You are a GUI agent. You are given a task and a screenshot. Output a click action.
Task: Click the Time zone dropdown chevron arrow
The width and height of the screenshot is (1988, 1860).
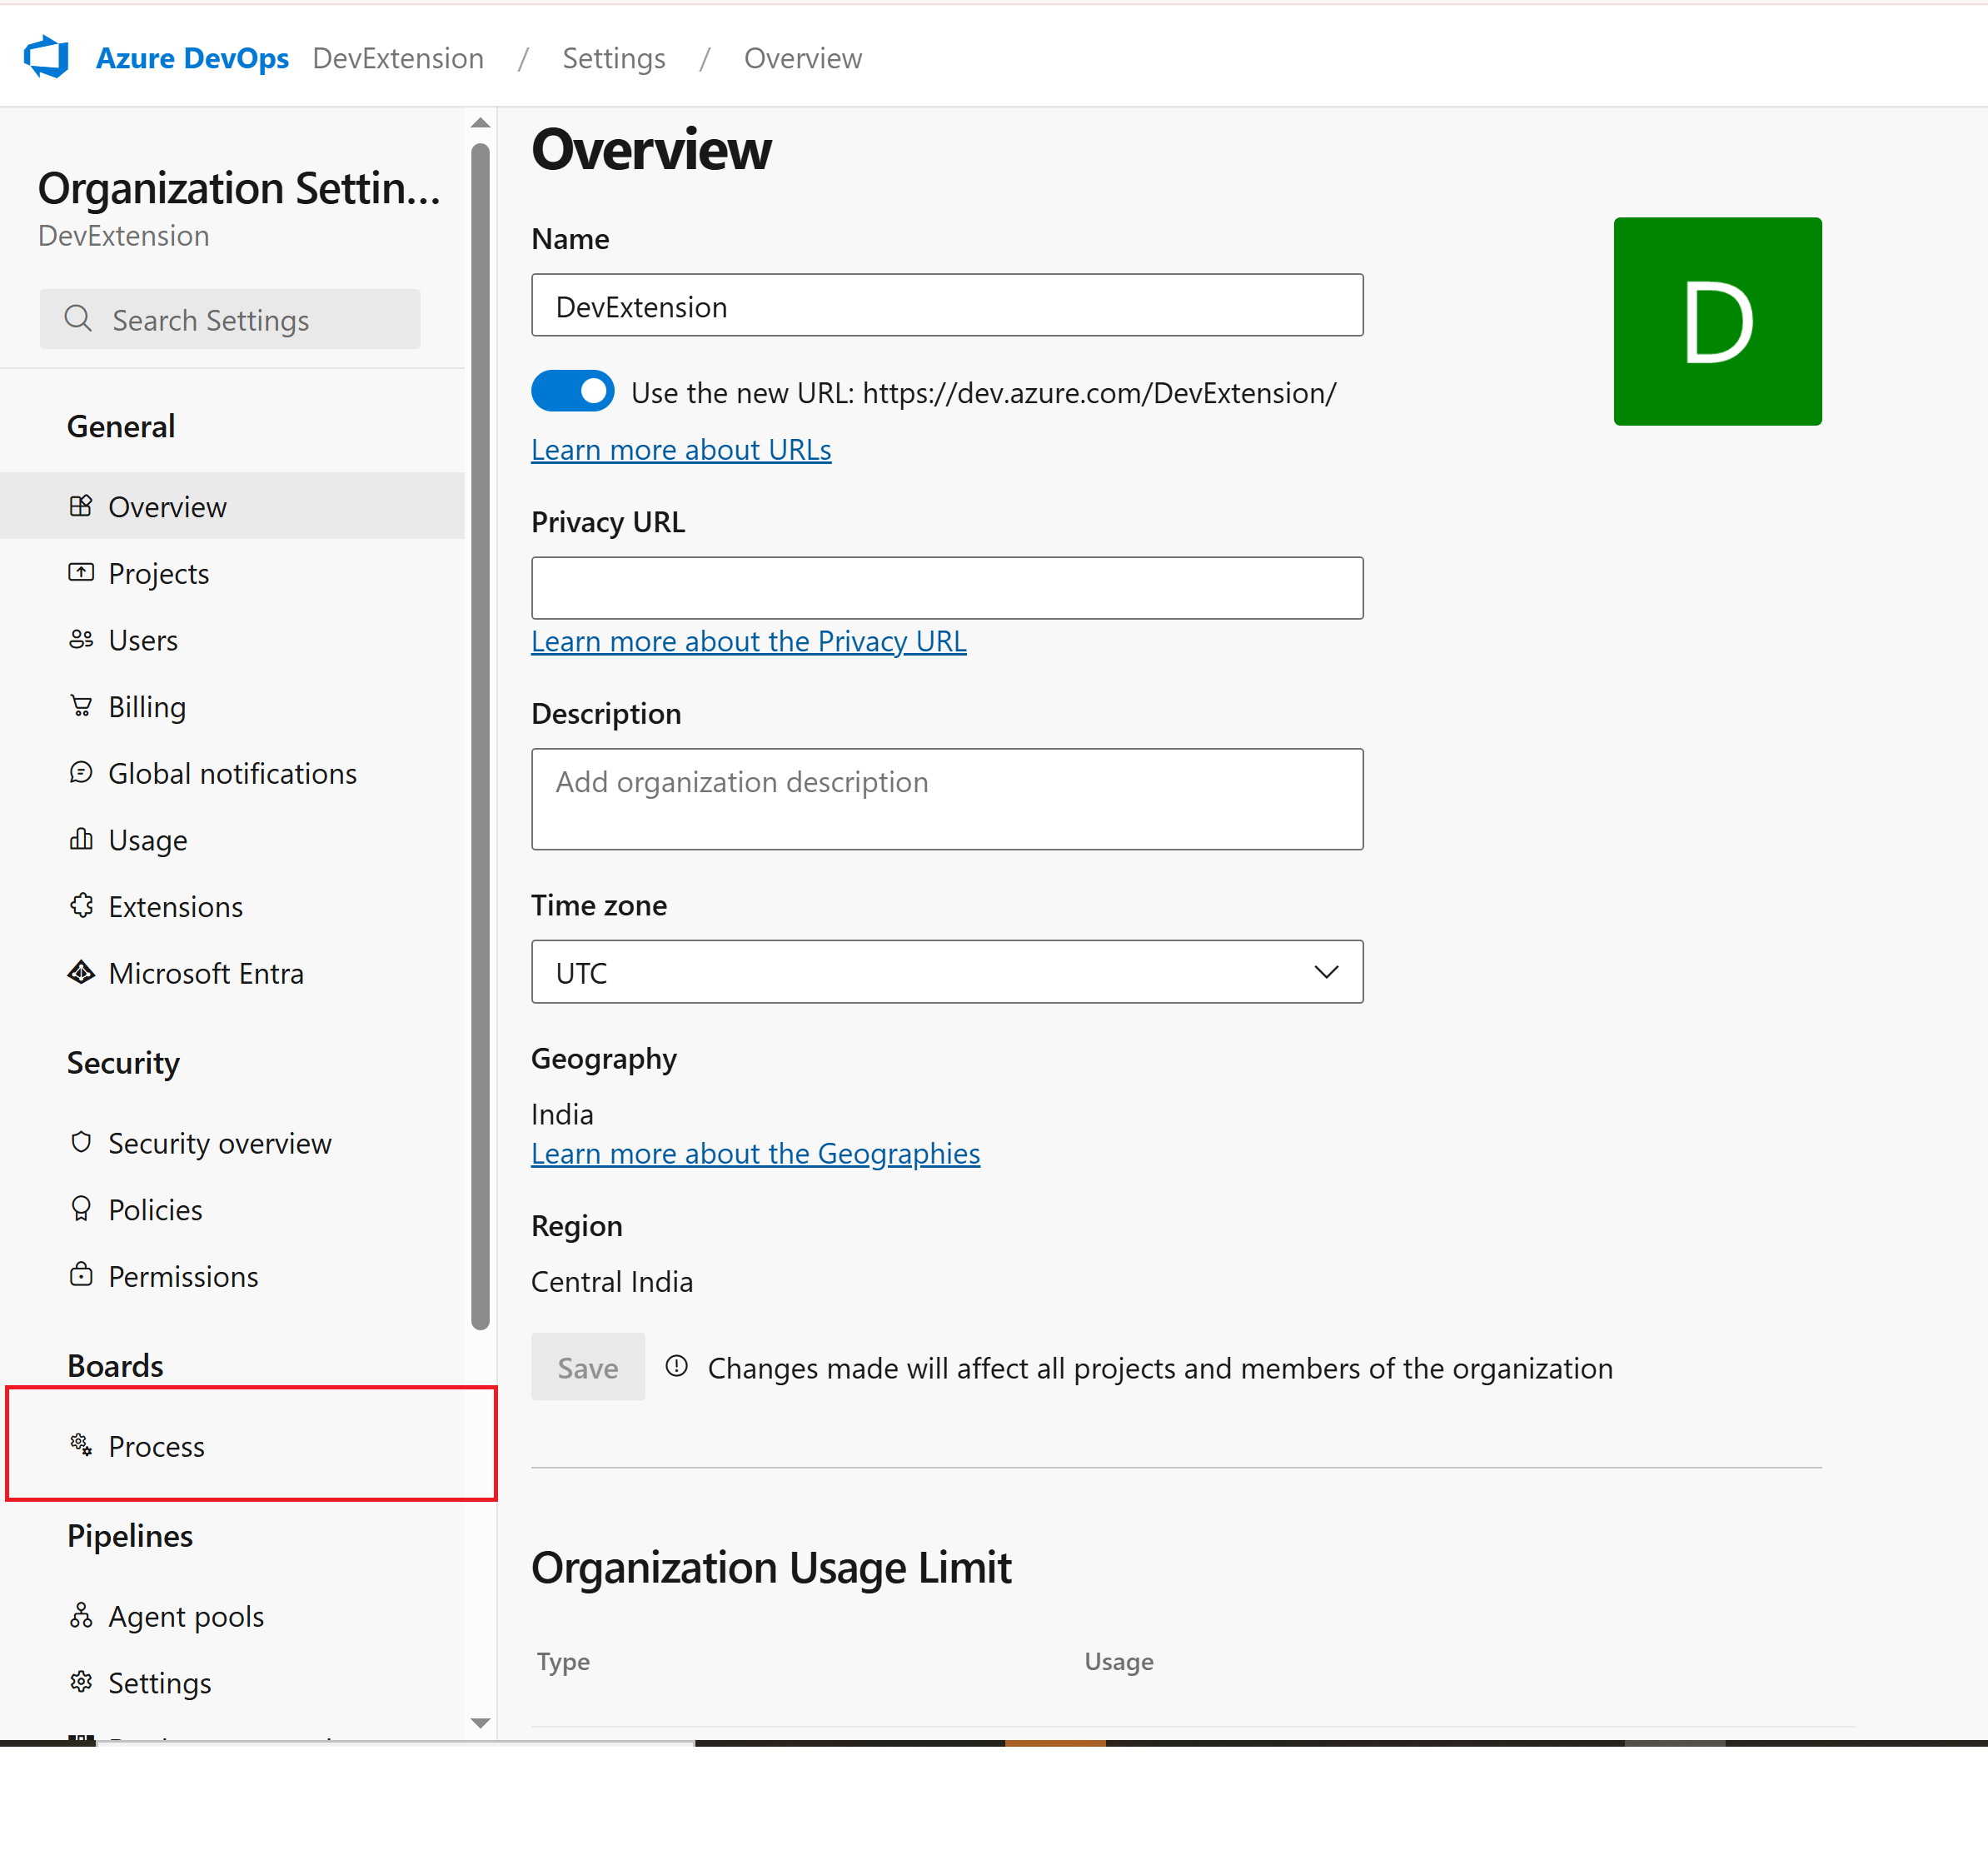tap(1326, 972)
